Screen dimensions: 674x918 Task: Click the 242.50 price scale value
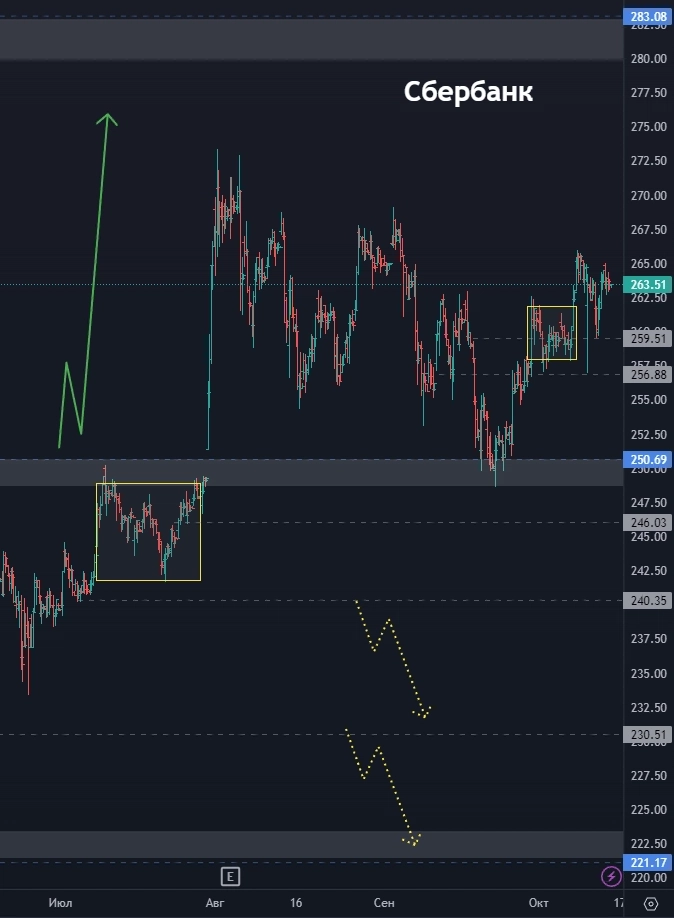click(648, 571)
